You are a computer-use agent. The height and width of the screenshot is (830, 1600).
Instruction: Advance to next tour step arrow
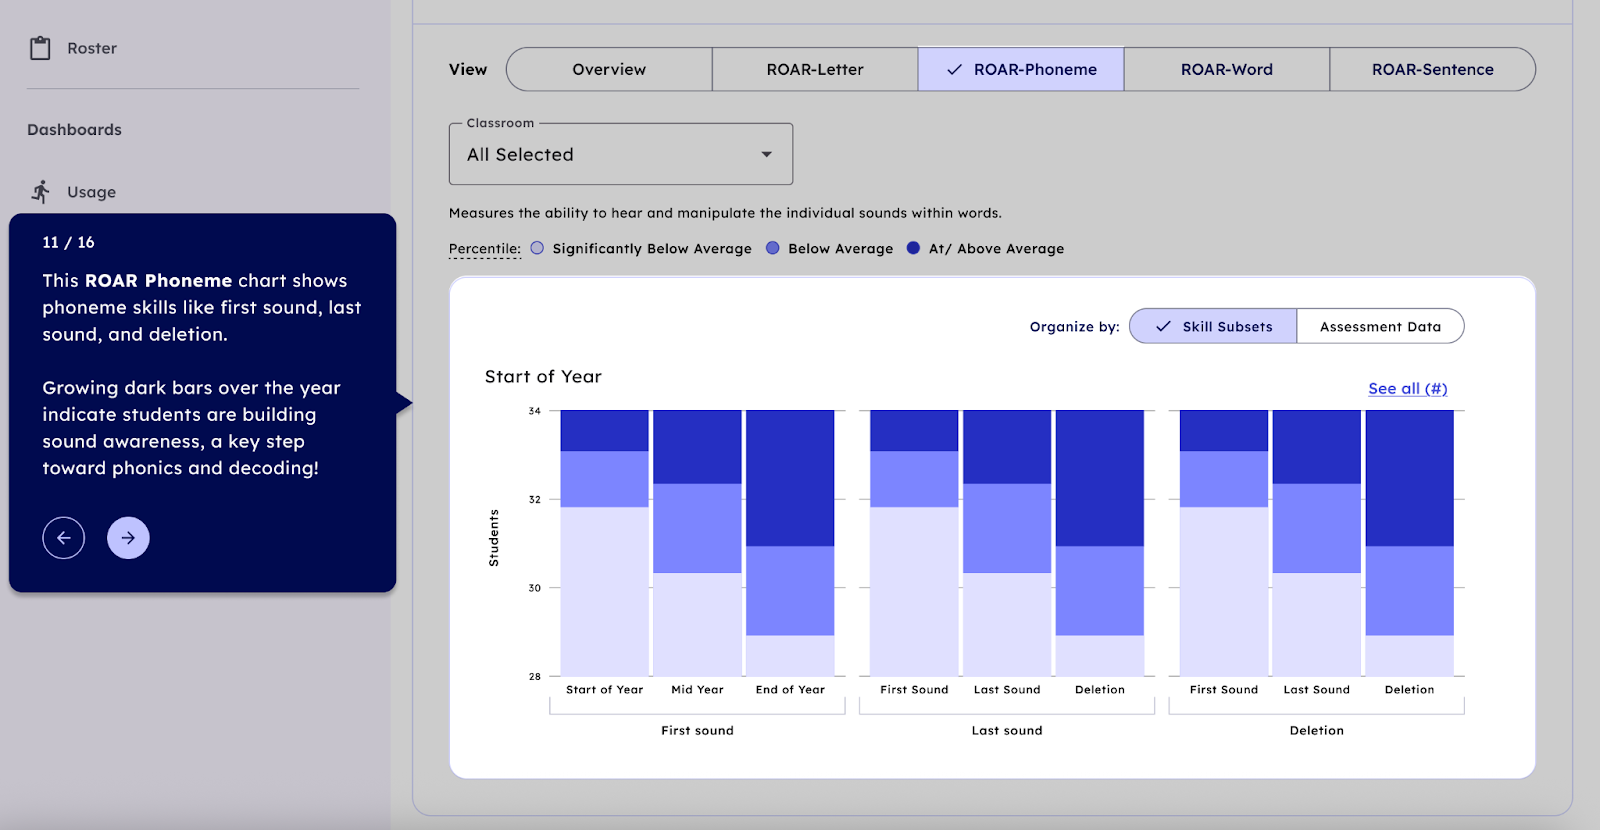[128, 538]
